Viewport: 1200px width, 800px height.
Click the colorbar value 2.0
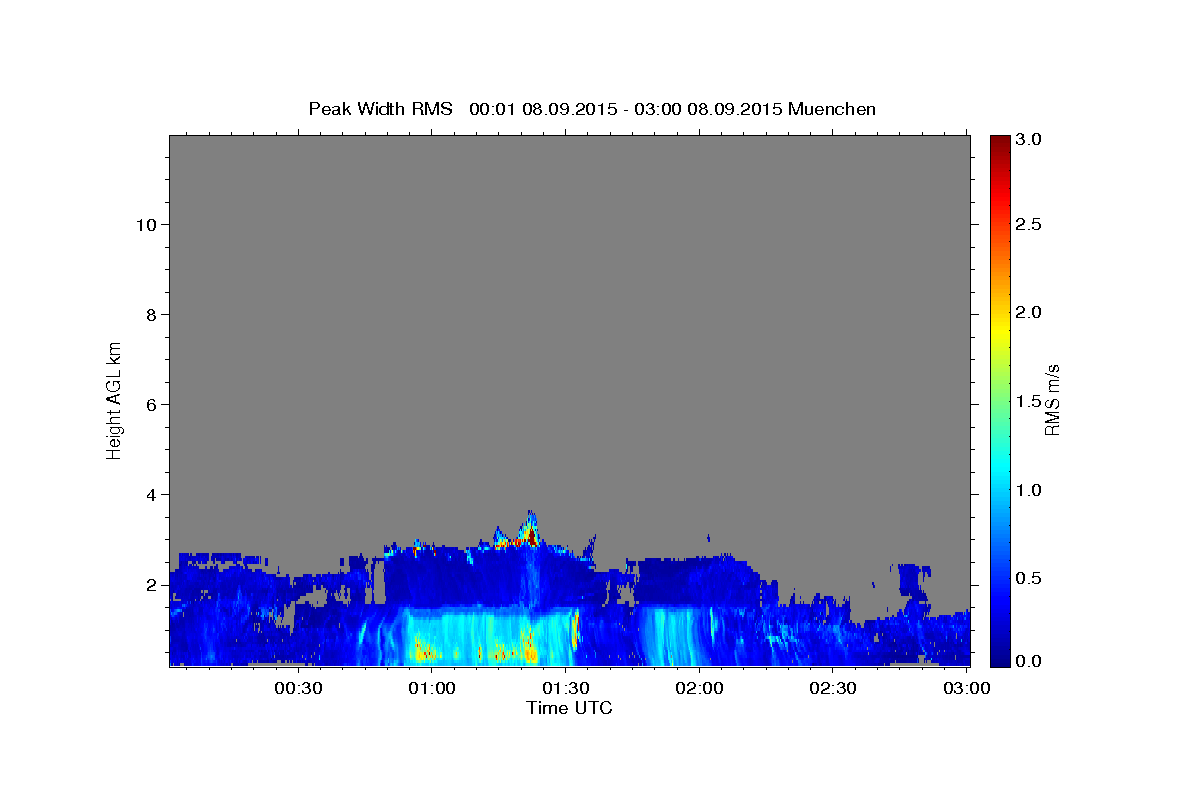pyautogui.click(x=1028, y=313)
